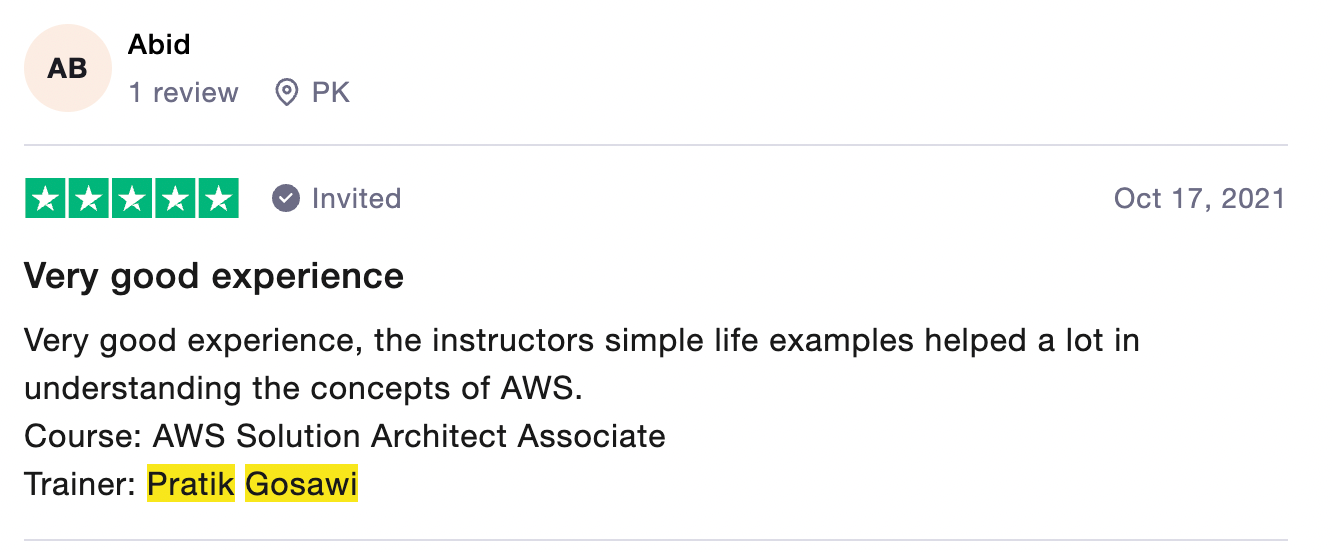The height and width of the screenshot is (552, 1332).
Task: Select the fifth green rating star
Action: [x=217, y=198]
